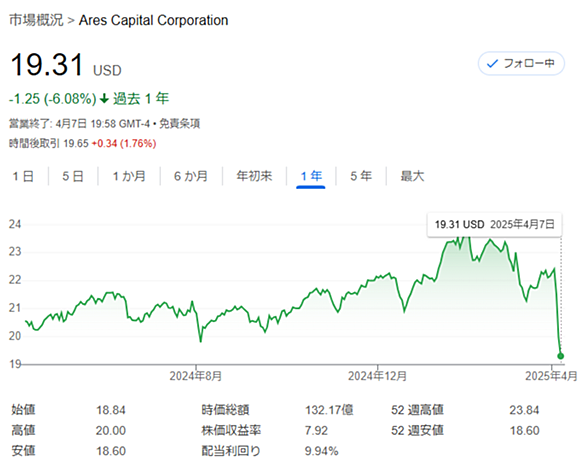Click the green dot at the chart's end
Viewport: 586px width, 464px height.
tap(561, 356)
